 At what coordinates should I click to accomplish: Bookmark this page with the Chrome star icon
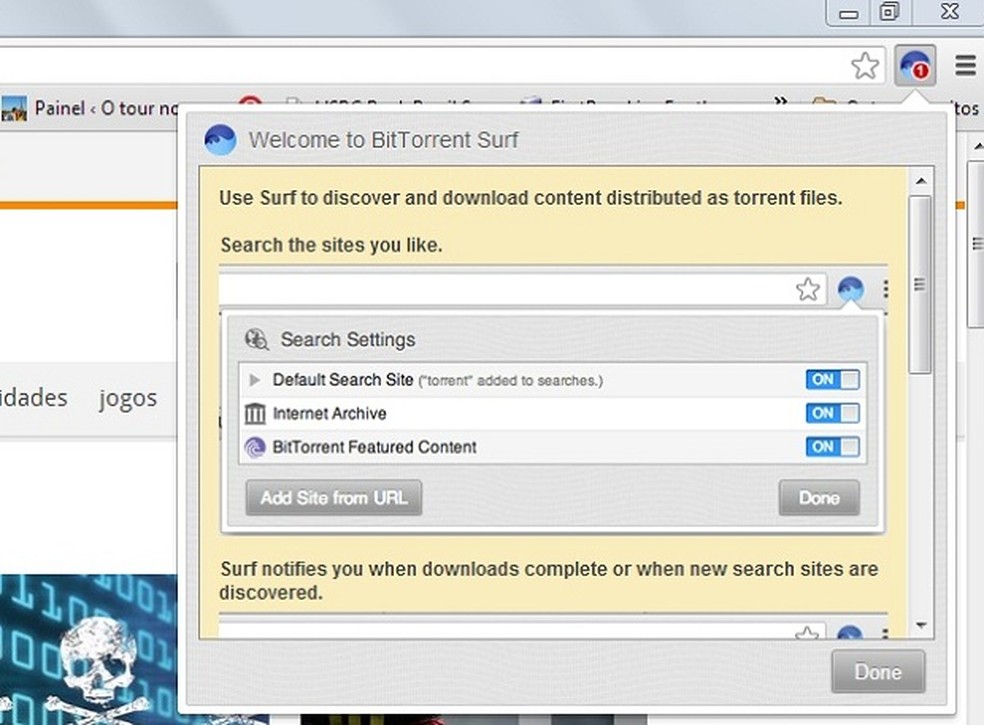click(865, 65)
